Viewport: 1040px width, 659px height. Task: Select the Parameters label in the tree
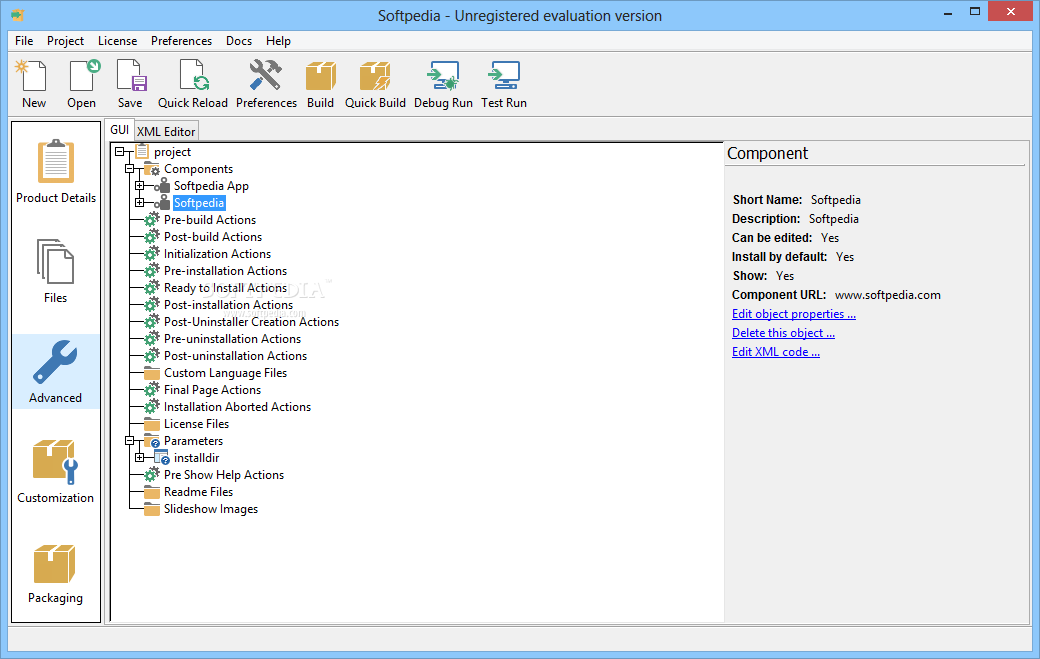click(193, 441)
